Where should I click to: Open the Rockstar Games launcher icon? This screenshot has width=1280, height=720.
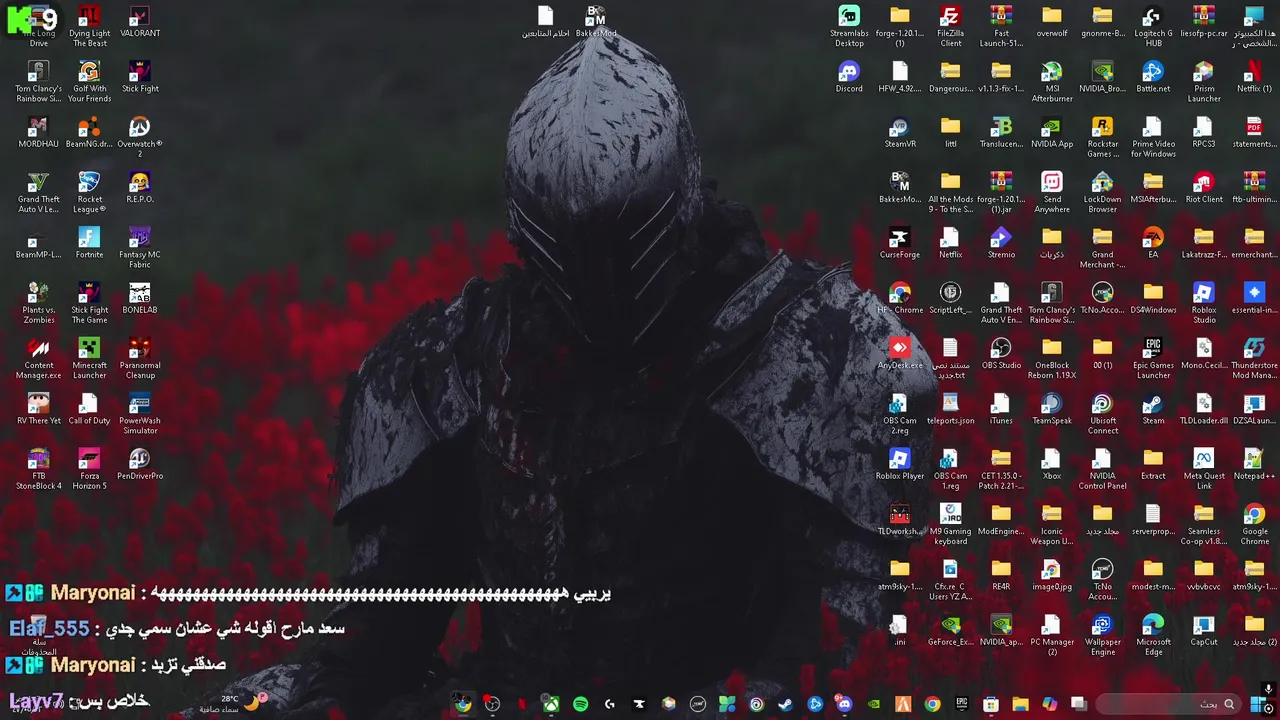(1102, 138)
